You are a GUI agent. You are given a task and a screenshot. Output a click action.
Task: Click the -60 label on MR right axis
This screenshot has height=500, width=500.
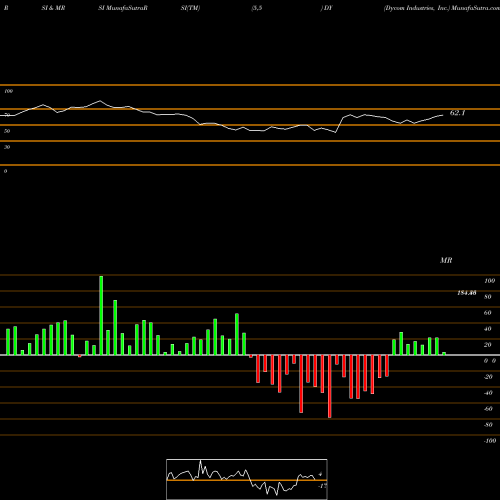[x=488, y=409]
